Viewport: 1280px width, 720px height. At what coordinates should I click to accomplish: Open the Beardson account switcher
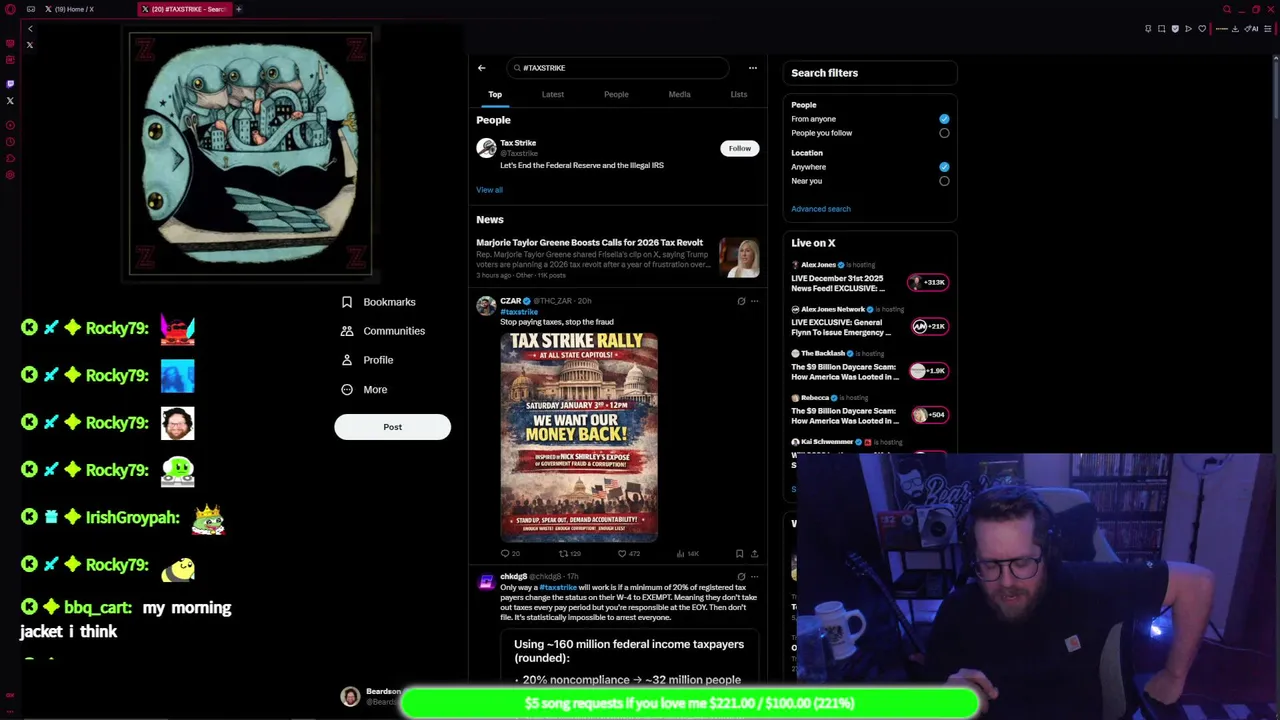coord(369,697)
